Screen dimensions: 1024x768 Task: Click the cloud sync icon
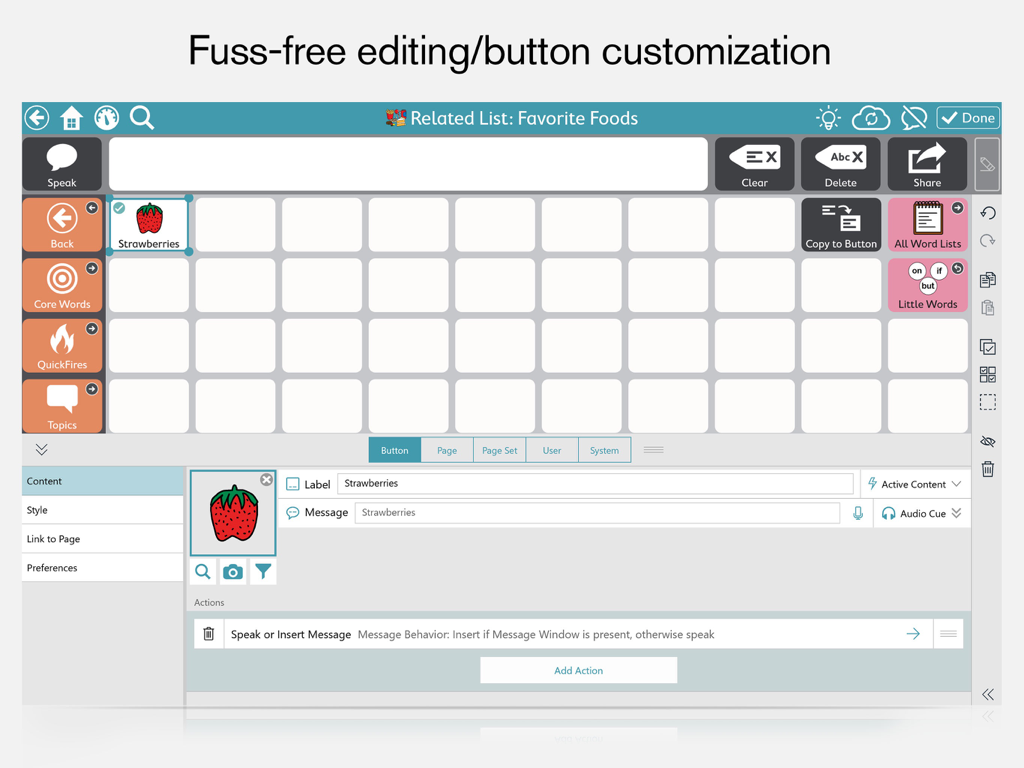coord(871,118)
